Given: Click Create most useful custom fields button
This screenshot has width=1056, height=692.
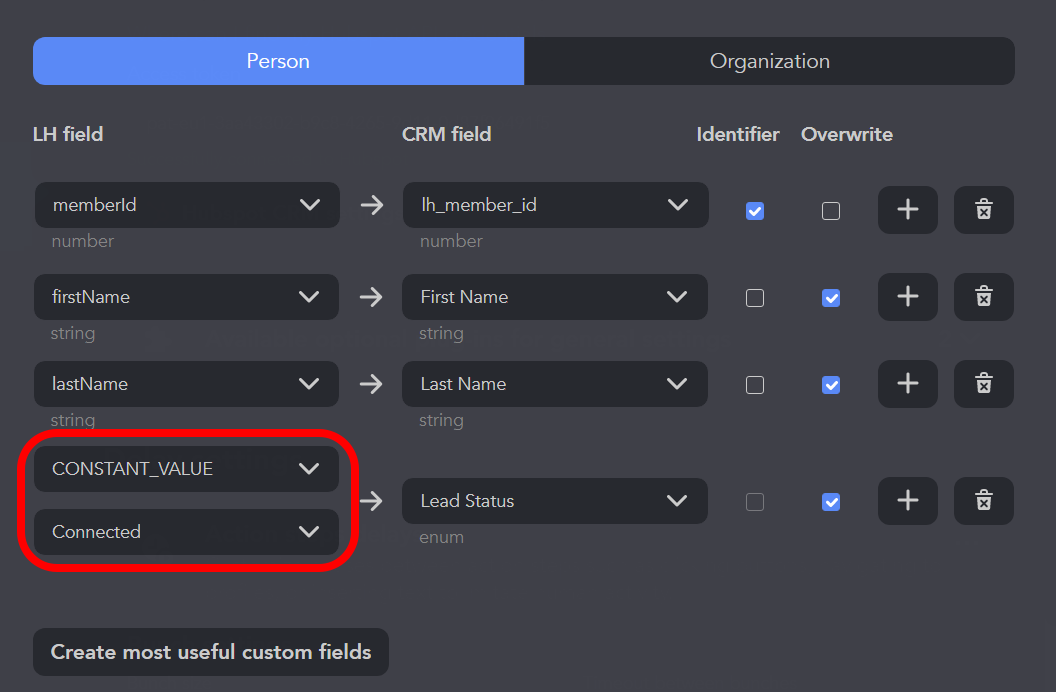Looking at the screenshot, I should (211, 652).
